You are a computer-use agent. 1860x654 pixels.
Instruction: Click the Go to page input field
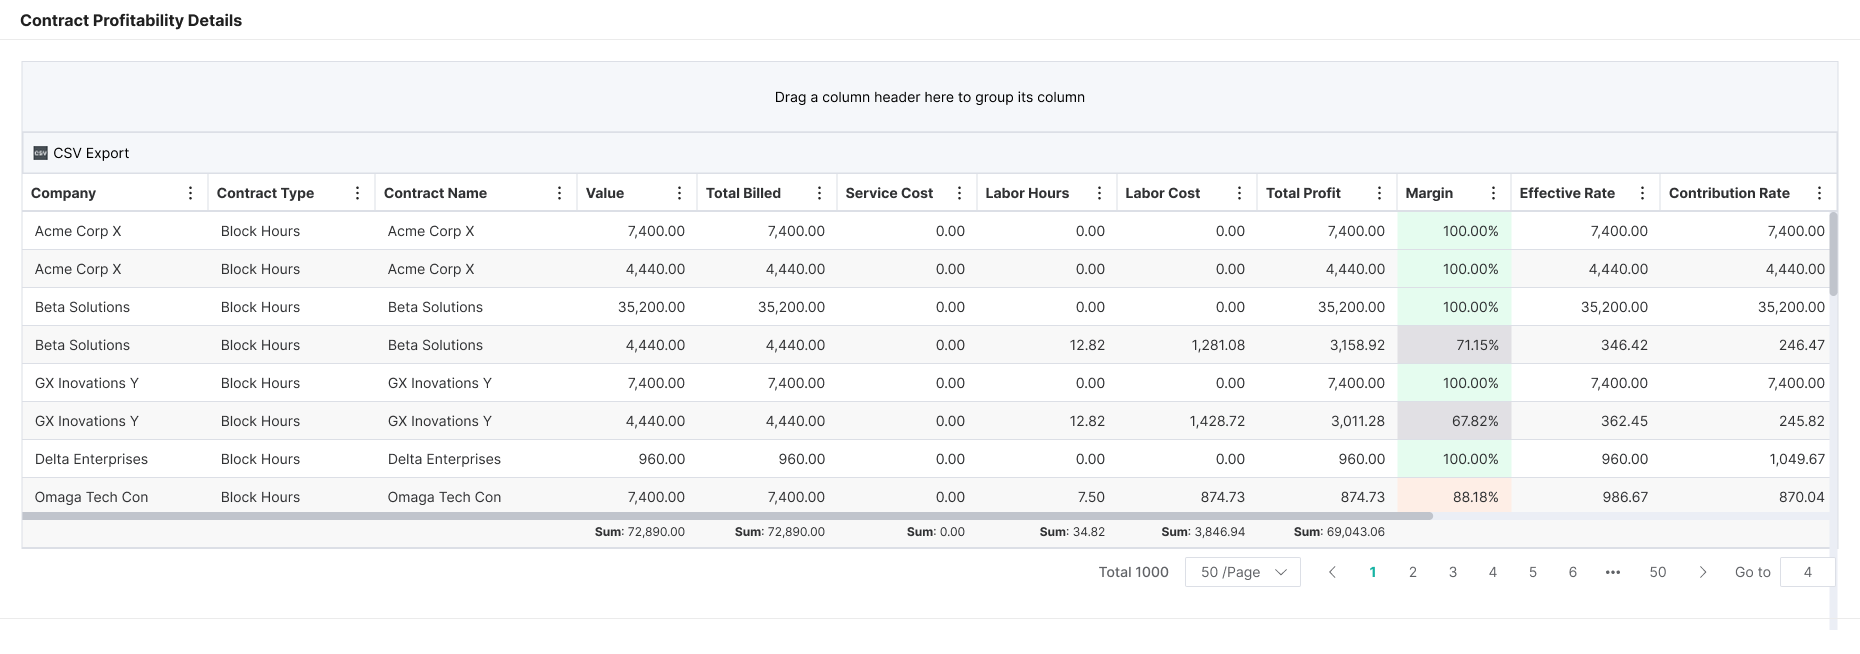pyautogui.click(x=1807, y=572)
